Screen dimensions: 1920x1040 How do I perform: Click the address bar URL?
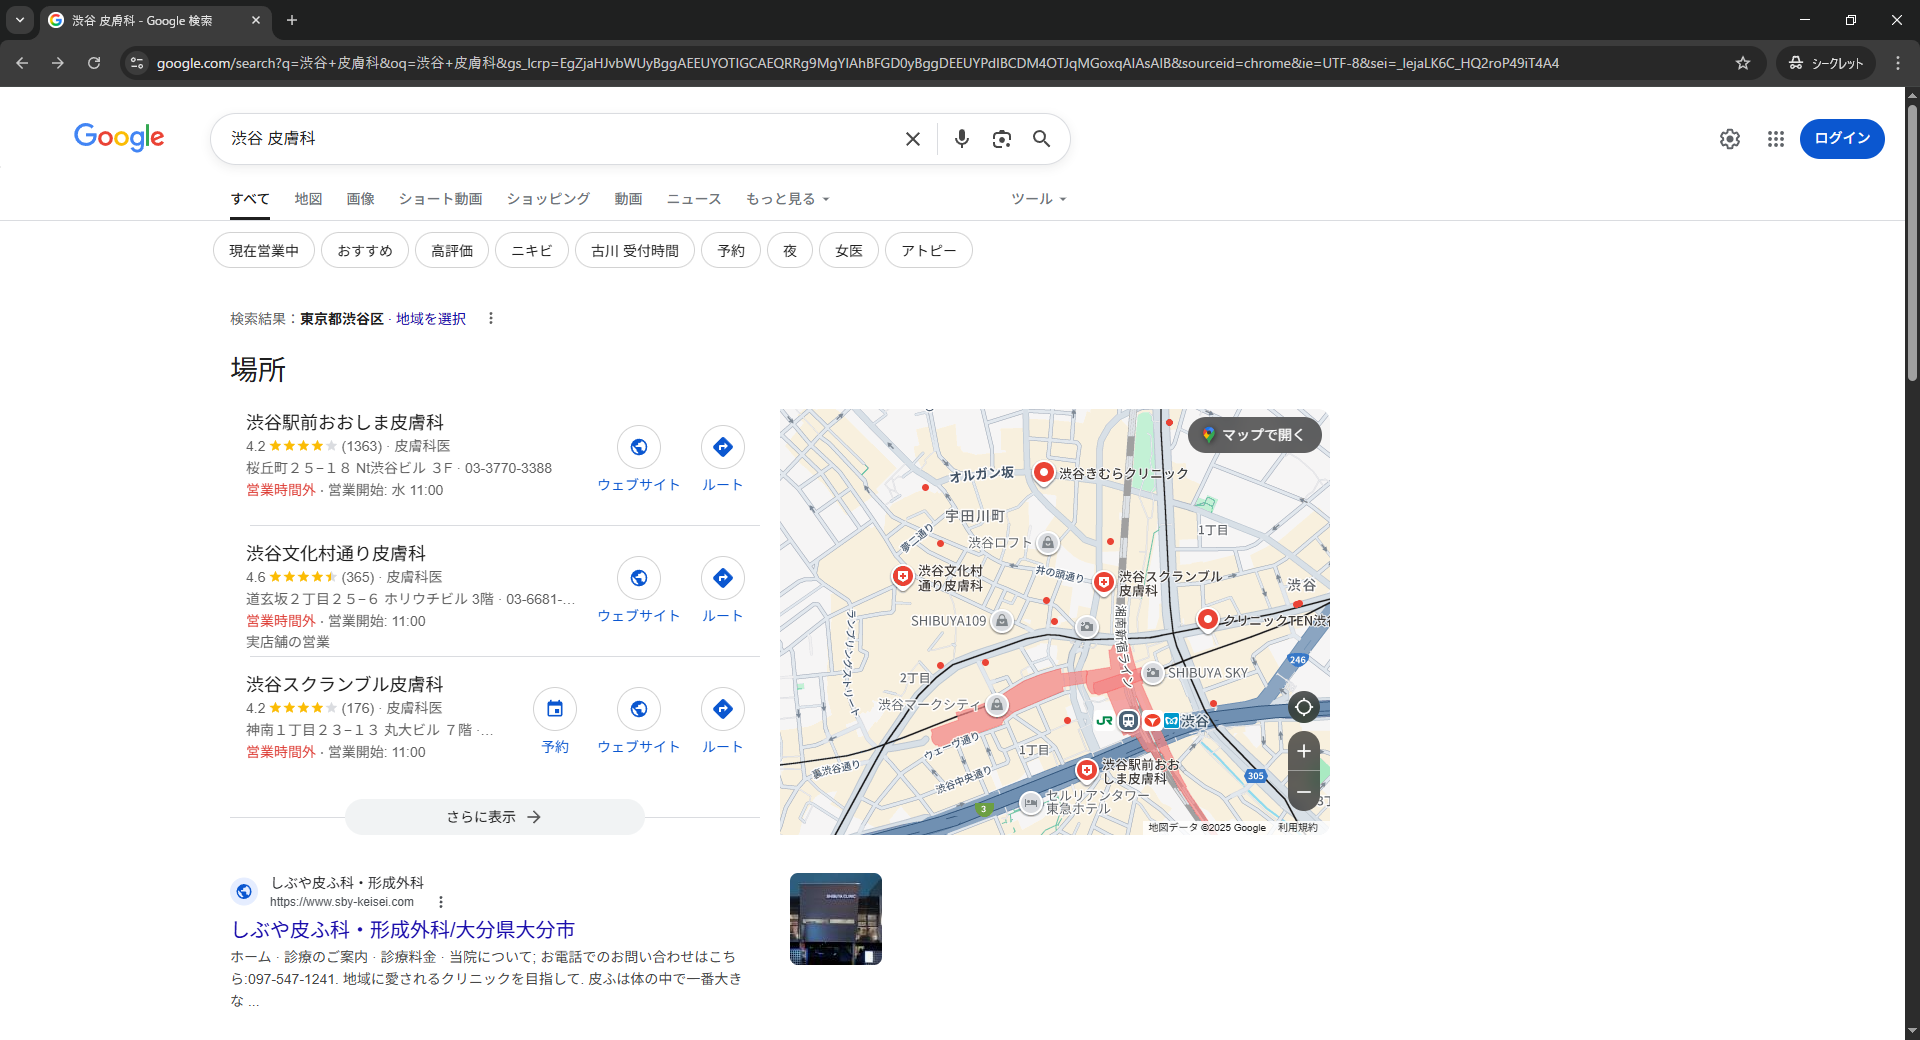[857, 63]
